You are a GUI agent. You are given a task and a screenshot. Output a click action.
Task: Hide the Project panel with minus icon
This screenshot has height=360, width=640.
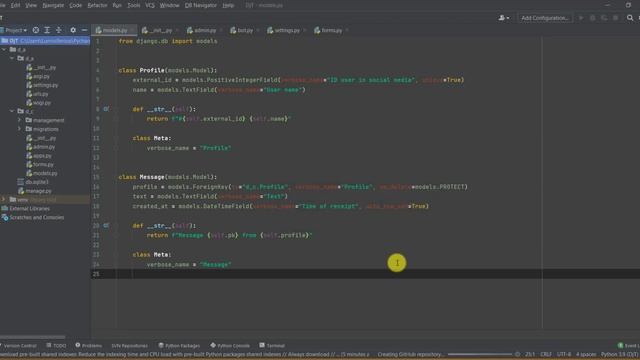tap(84, 30)
